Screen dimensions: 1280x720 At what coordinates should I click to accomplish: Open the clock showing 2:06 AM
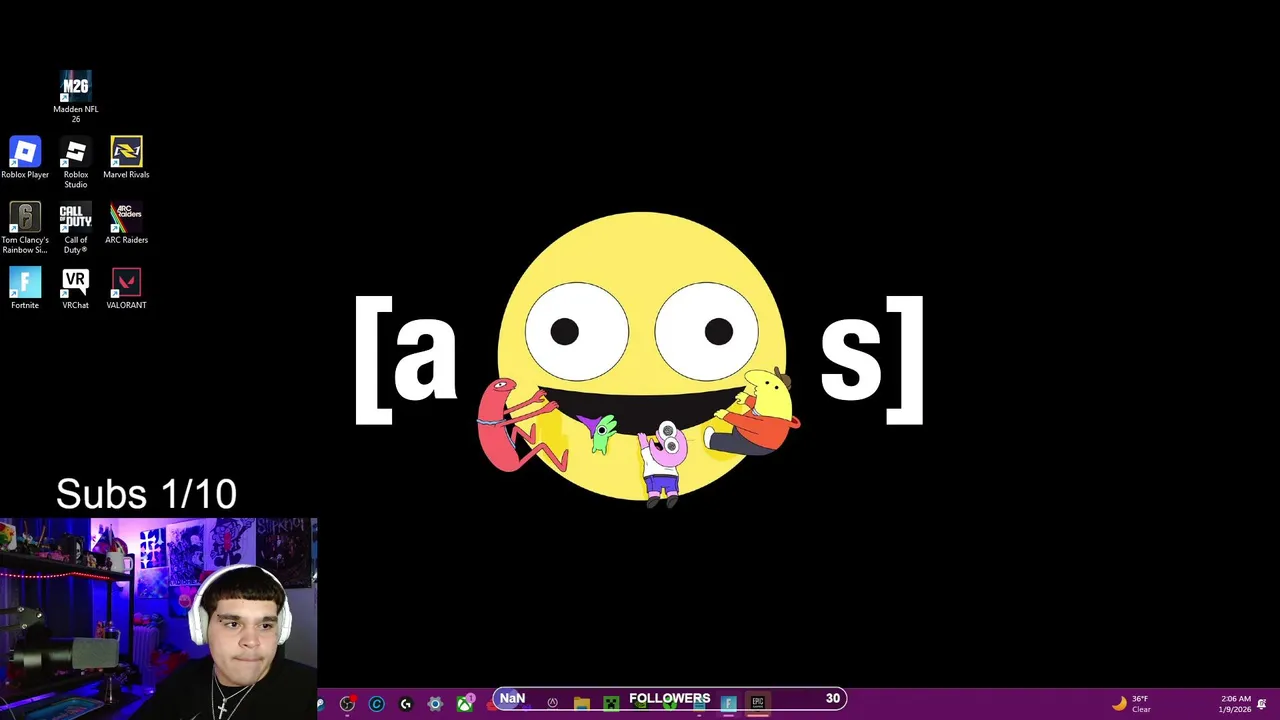[x=1235, y=704]
